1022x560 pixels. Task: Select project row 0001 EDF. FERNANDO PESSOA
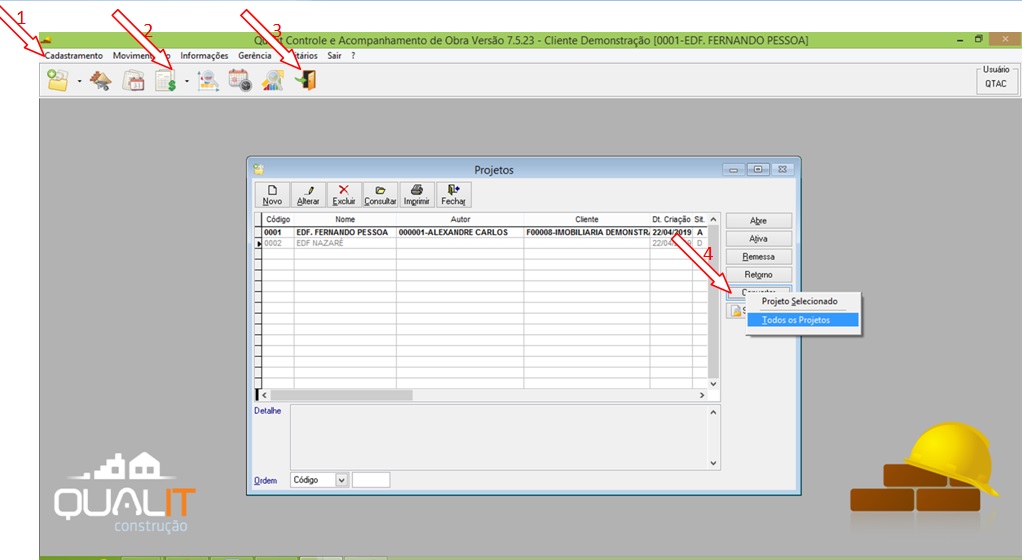click(482, 232)
